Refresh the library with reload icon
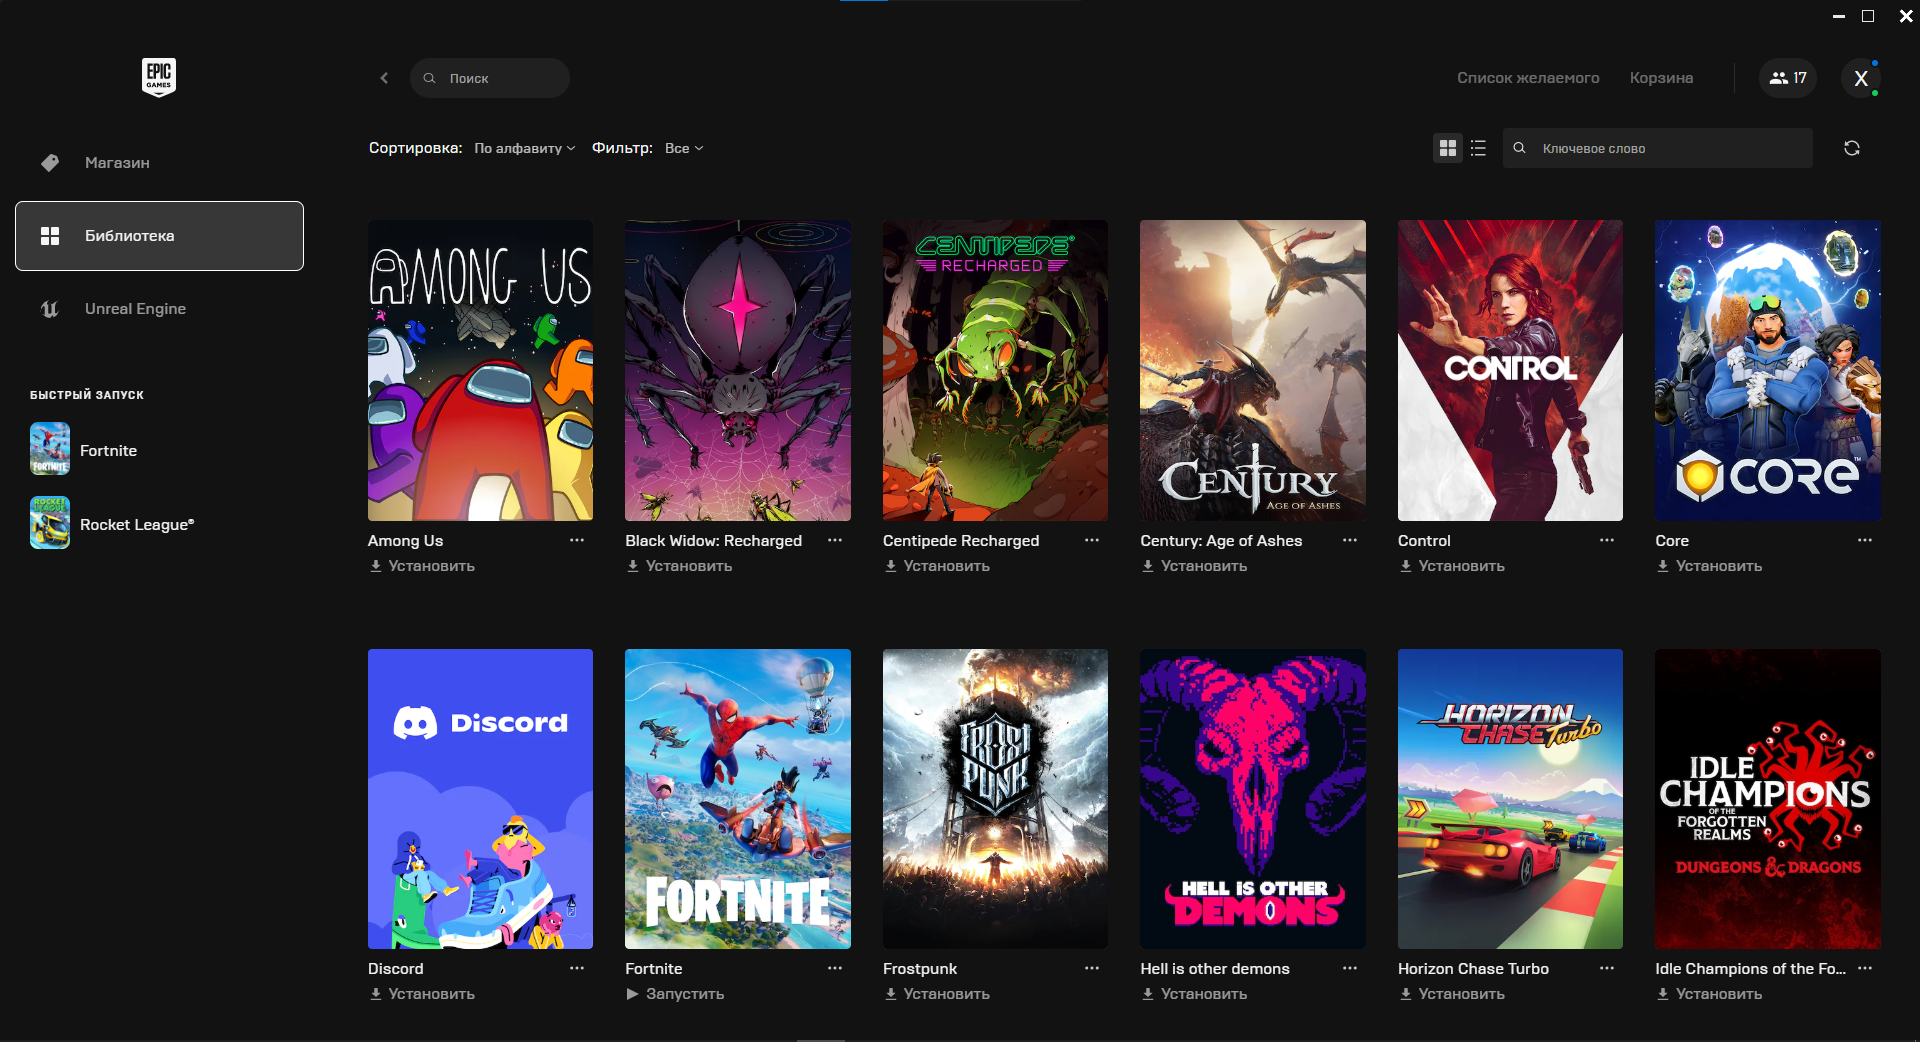The height and width of the screenshot is (1042, 1920). coord(1852,148)
